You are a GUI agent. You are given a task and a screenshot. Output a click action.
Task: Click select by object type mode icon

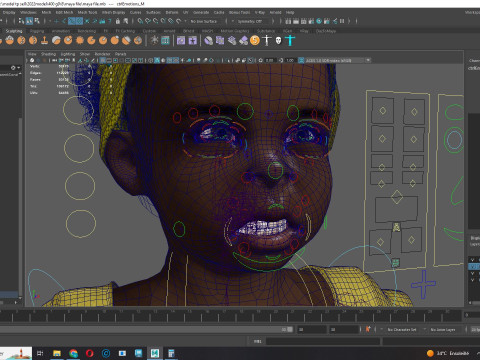click(29, 21)
